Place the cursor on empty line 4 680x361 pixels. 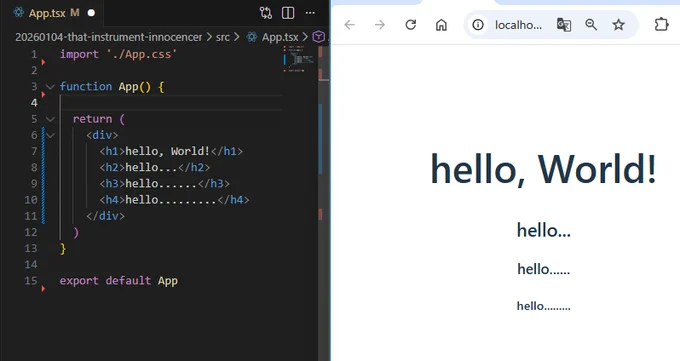point(171,103)
